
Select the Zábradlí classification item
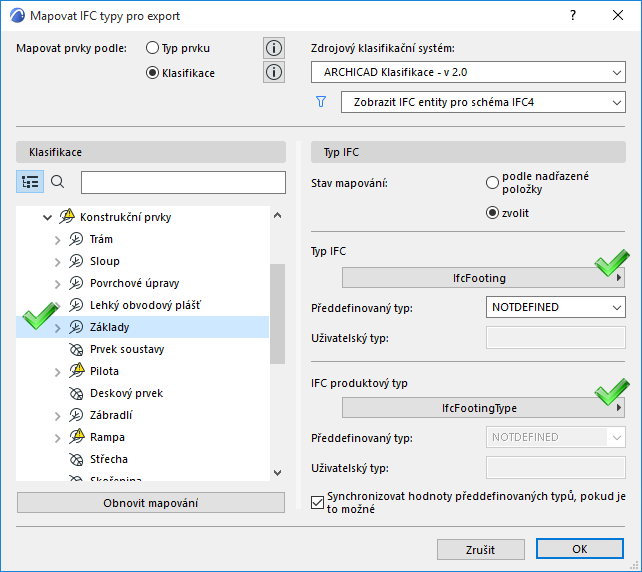click(111, 415)
